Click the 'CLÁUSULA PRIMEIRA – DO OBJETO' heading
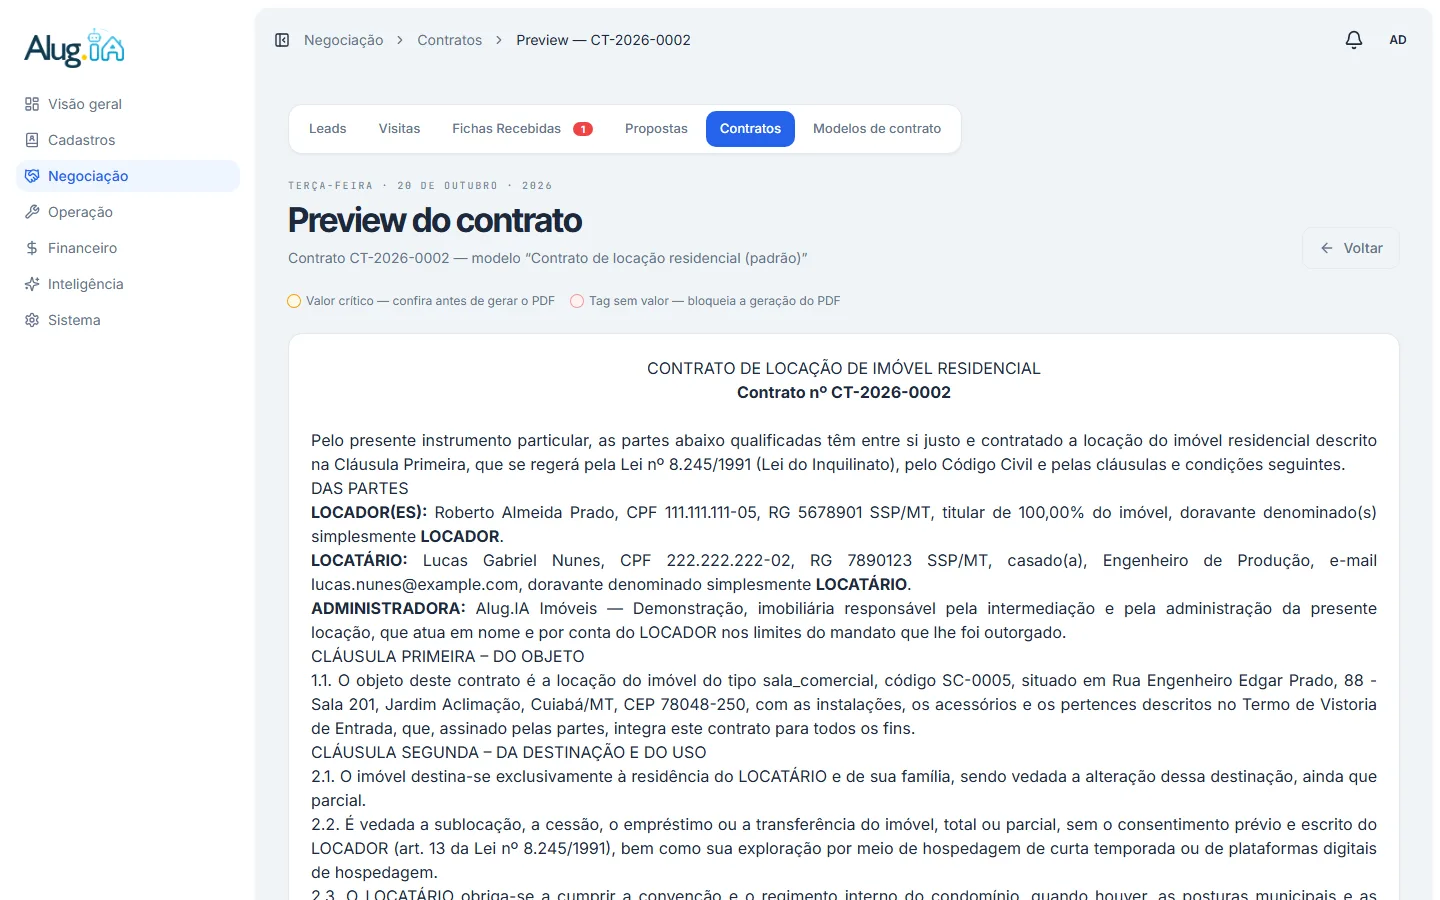Image resolution: width=1440 pixels, height=900 pixels. tap(448, 657)
